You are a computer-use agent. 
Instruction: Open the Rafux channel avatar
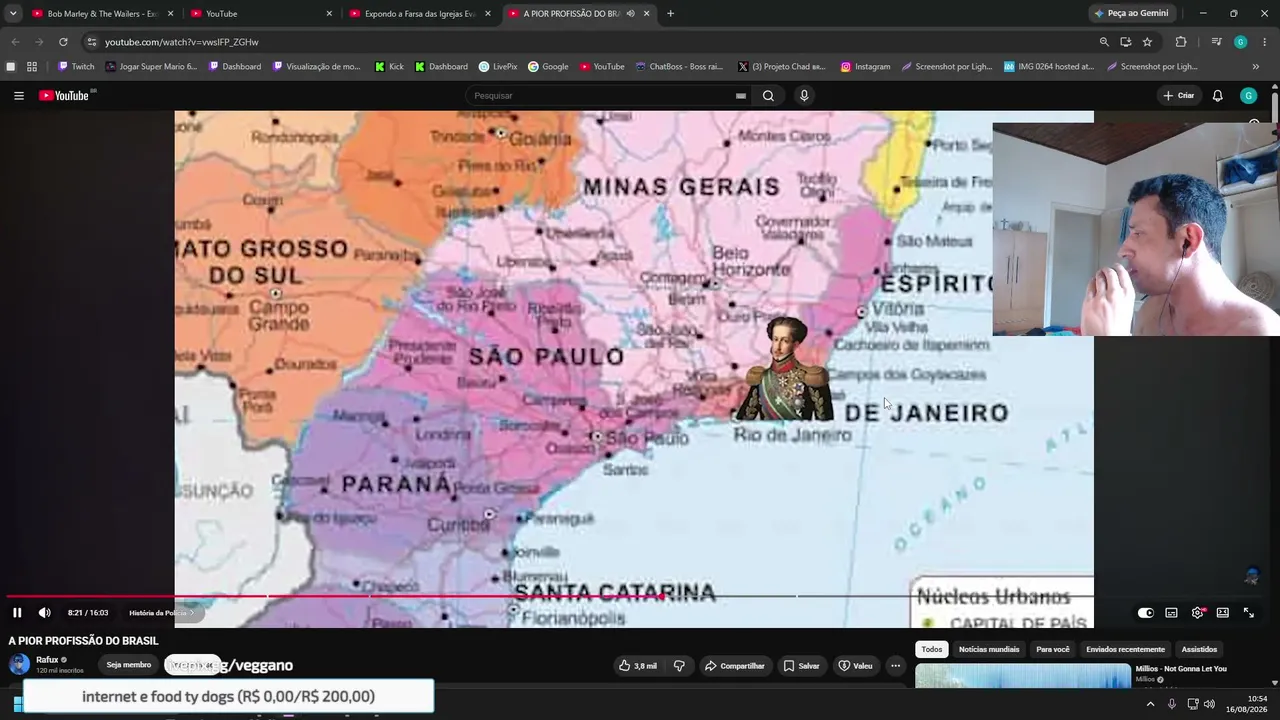point(19,665)
